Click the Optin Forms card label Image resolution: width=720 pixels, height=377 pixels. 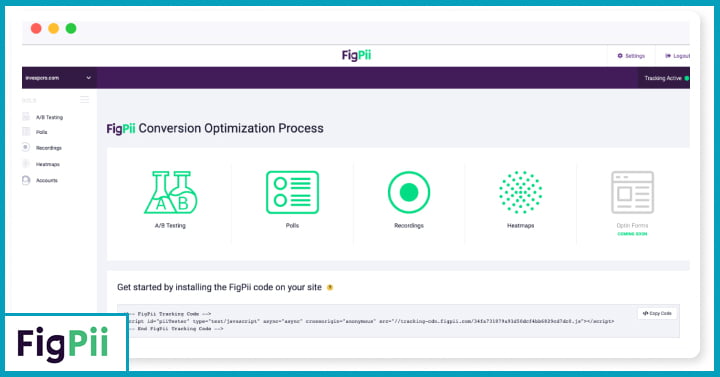pyautogui.click(x=632, y=225)
